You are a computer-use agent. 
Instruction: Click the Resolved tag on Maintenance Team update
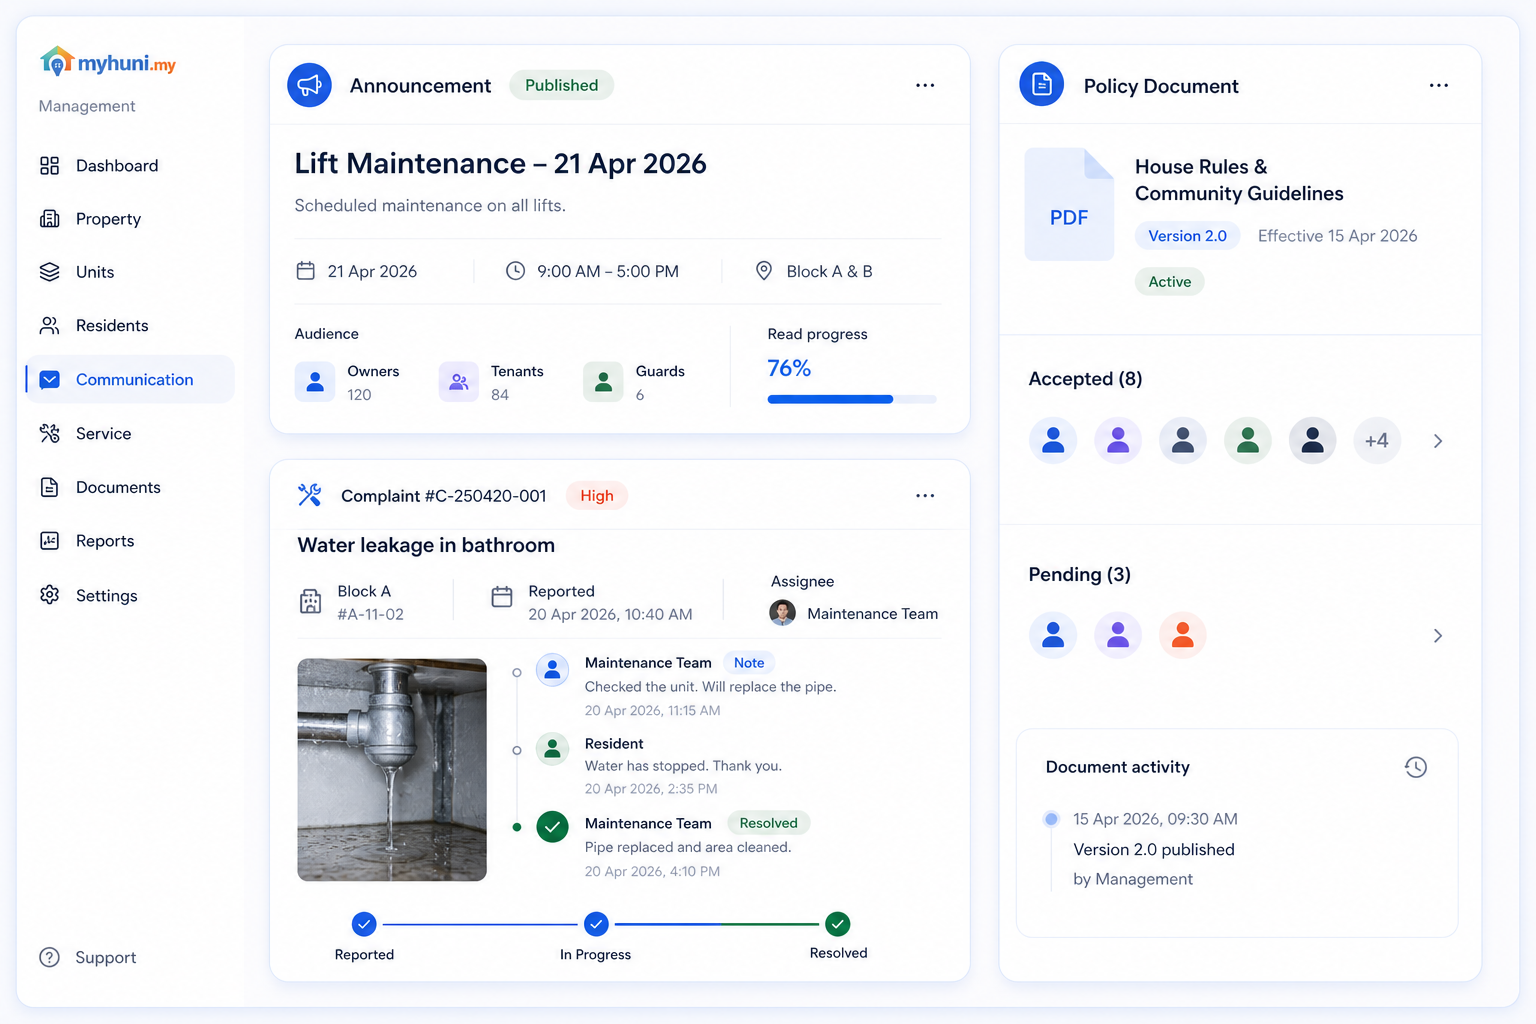click(768, 823)
